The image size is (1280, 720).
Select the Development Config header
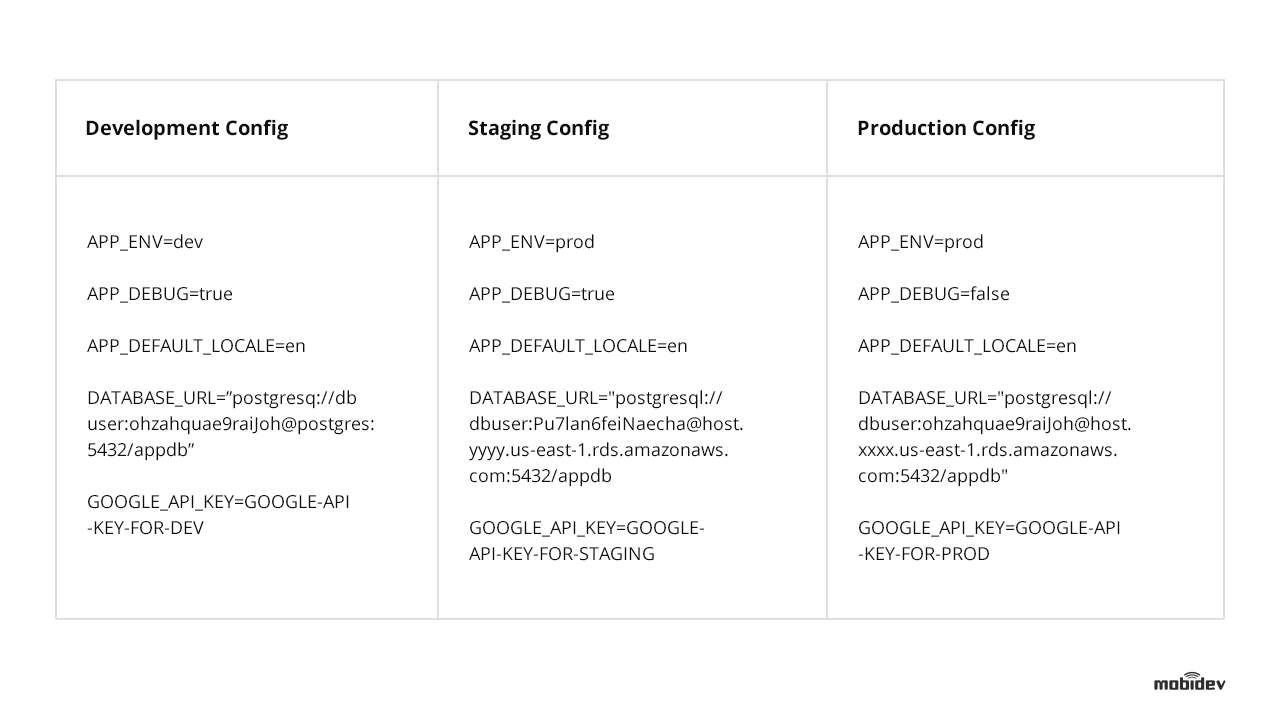coord(186,128)
